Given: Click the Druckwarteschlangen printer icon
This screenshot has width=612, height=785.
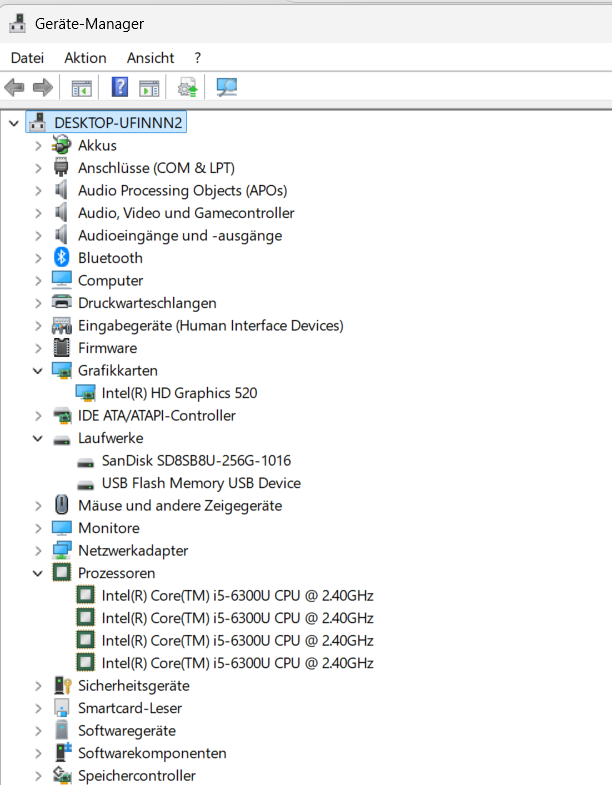Looking at the screenshot, I should point(62,302).
